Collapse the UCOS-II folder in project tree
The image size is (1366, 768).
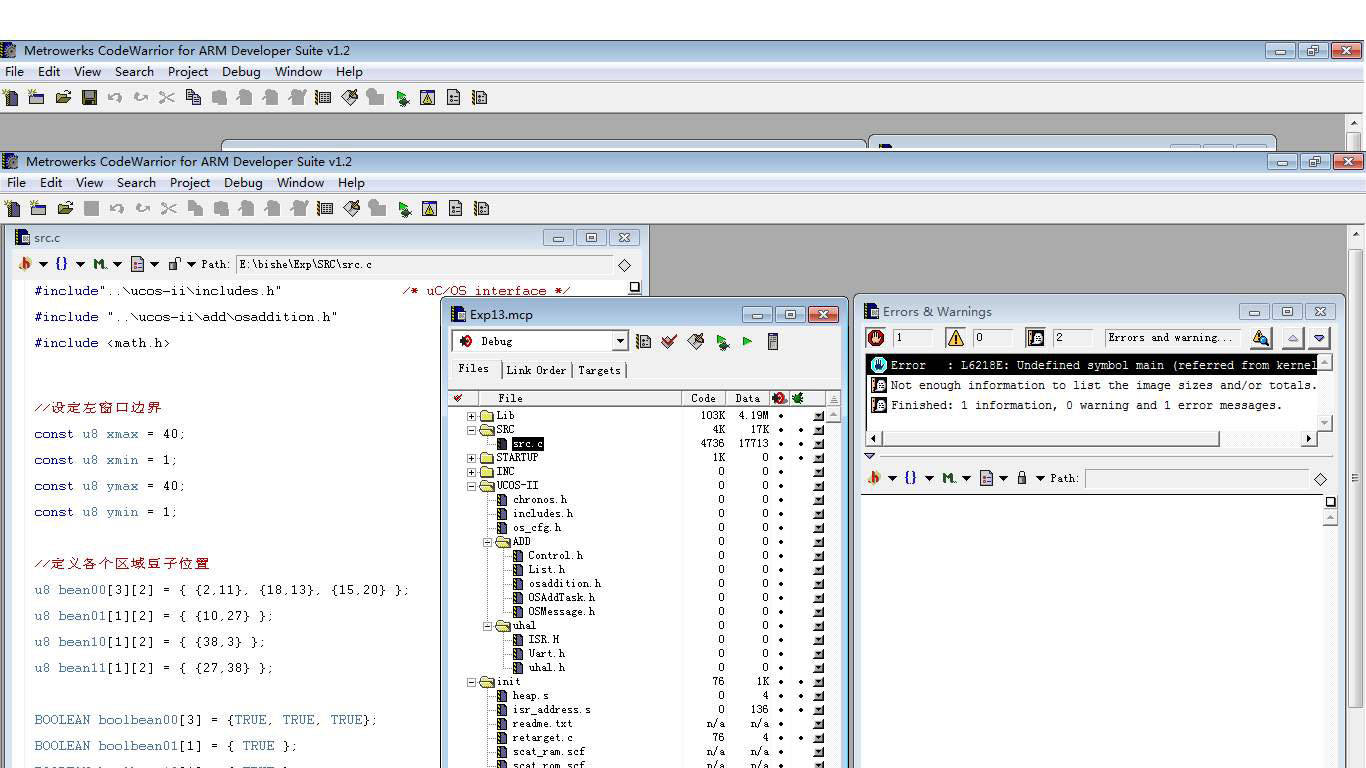pyautogui.click(x=472, y=486)
